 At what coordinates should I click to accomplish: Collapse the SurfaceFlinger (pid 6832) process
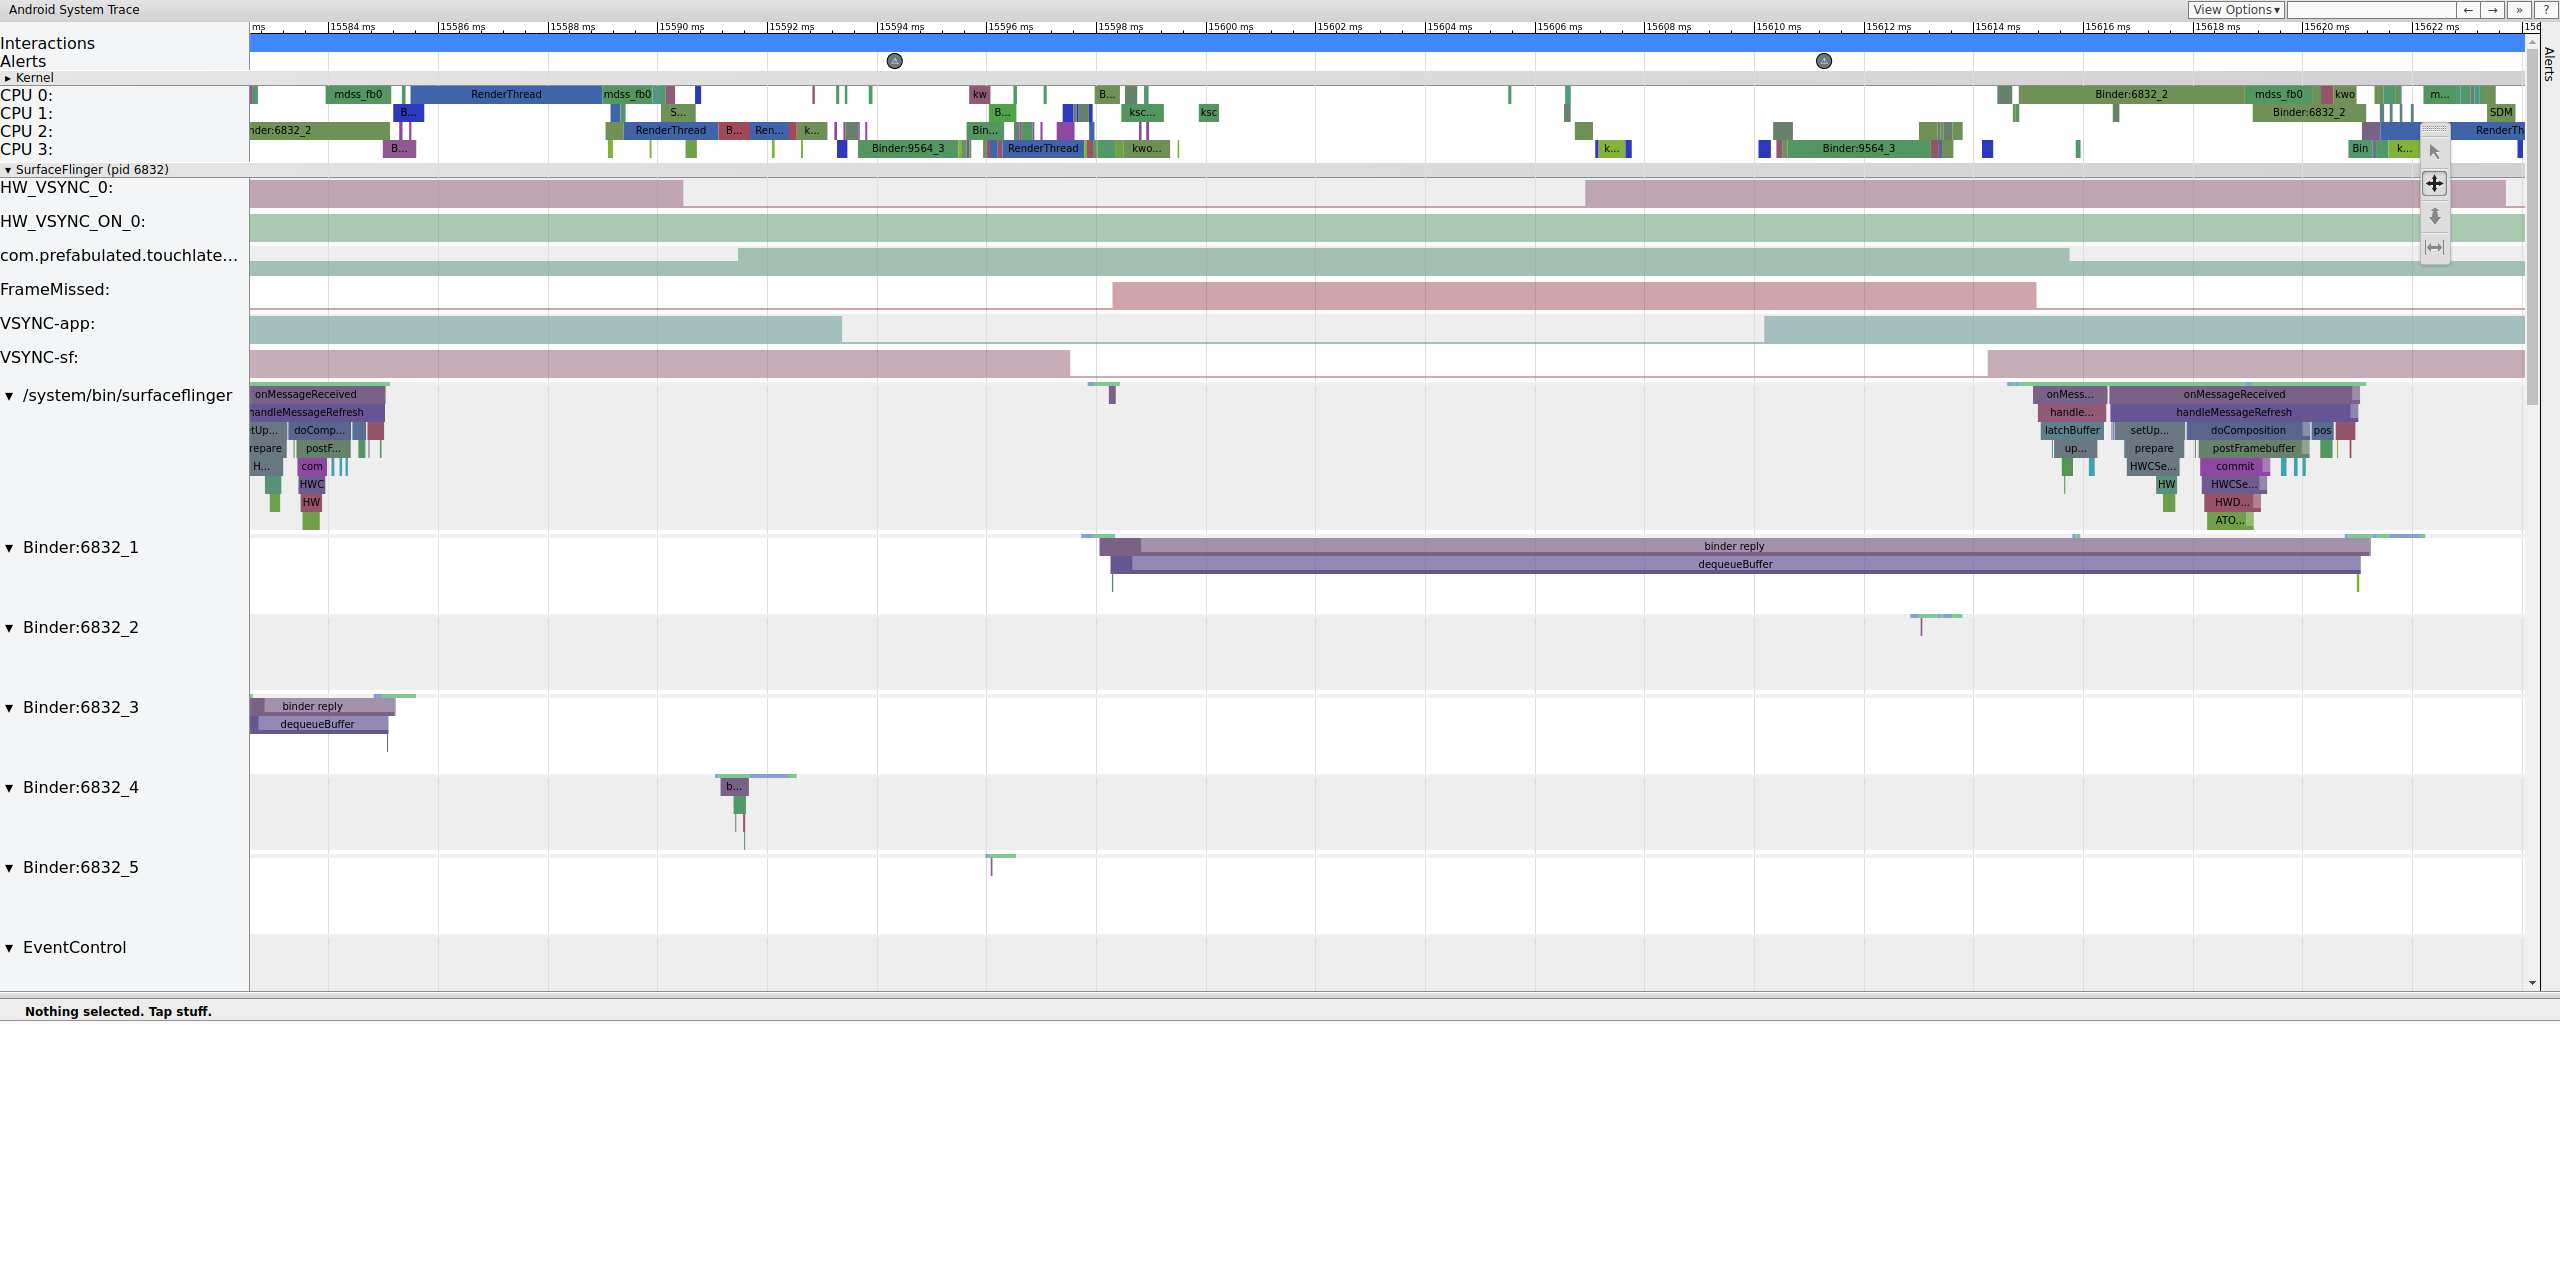coord(8,170)
